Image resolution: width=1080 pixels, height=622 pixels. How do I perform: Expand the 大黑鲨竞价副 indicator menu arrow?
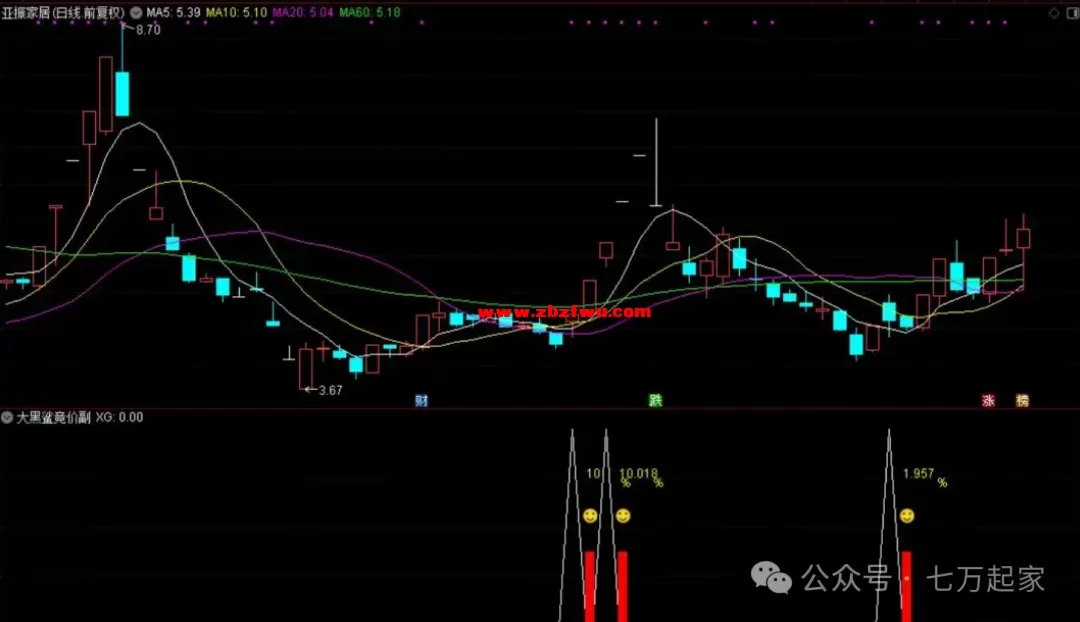click(x=7, y=417)
